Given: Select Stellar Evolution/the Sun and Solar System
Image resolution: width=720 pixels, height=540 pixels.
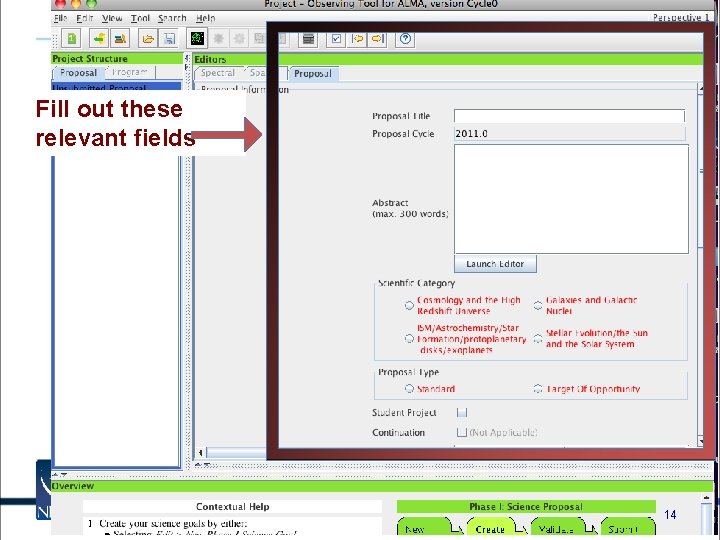Looking at the screenshot, I should coord(538,339).
